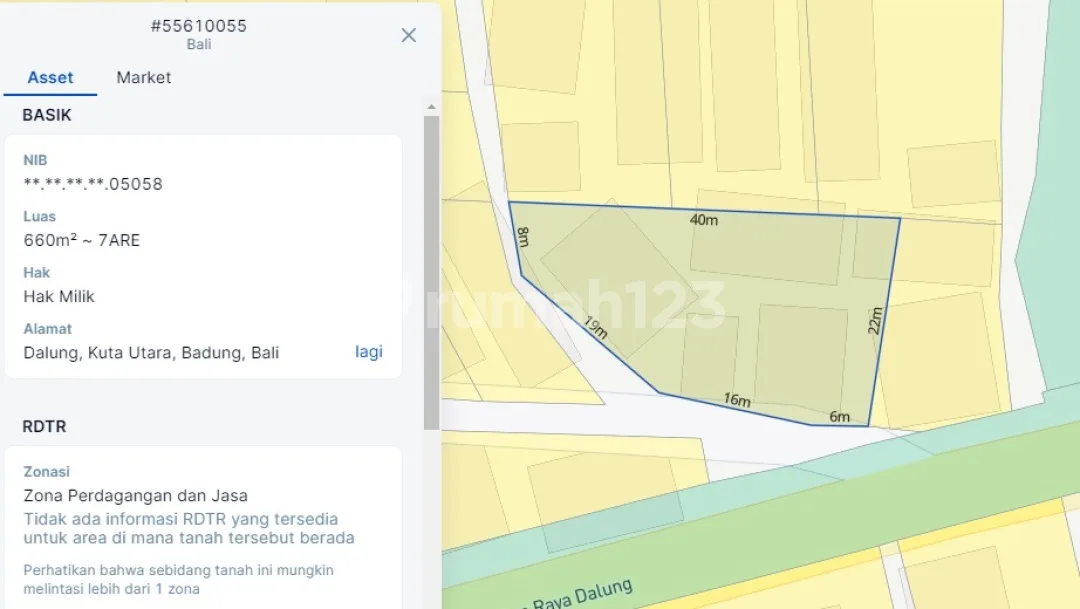Click the NIB number value
The height and width of the screenshot is (609, 1080).
pos(93,184)
